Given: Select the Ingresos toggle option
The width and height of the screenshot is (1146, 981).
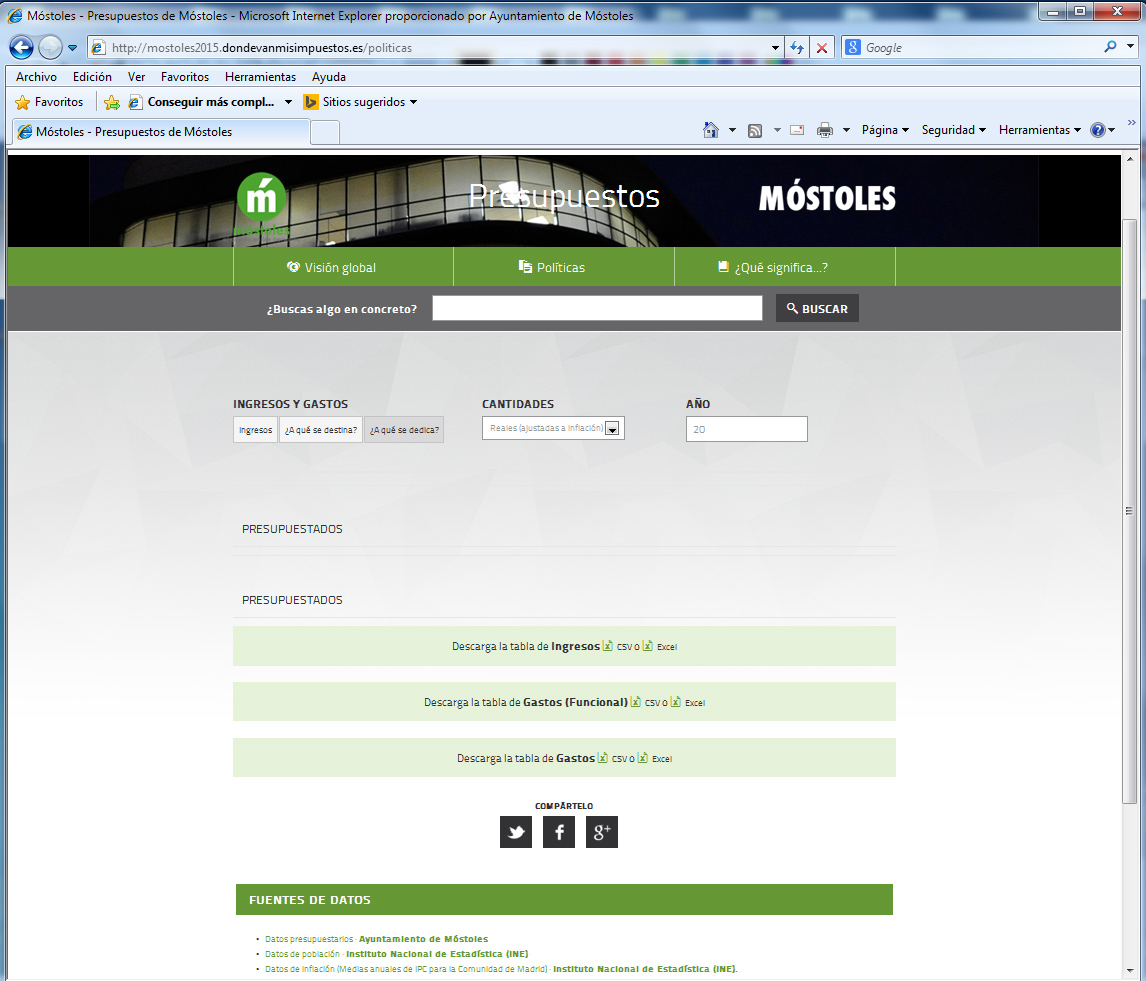Looking at the screenshot, I should 255,430.
